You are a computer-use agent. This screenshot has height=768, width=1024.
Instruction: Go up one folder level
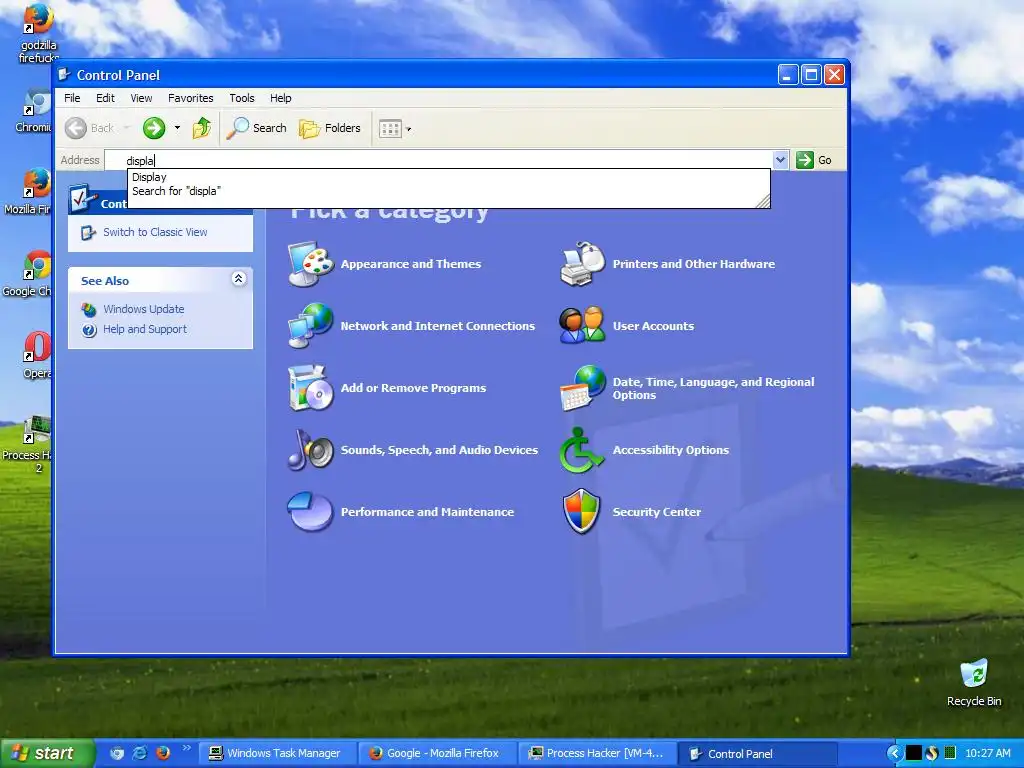[202, 128]
